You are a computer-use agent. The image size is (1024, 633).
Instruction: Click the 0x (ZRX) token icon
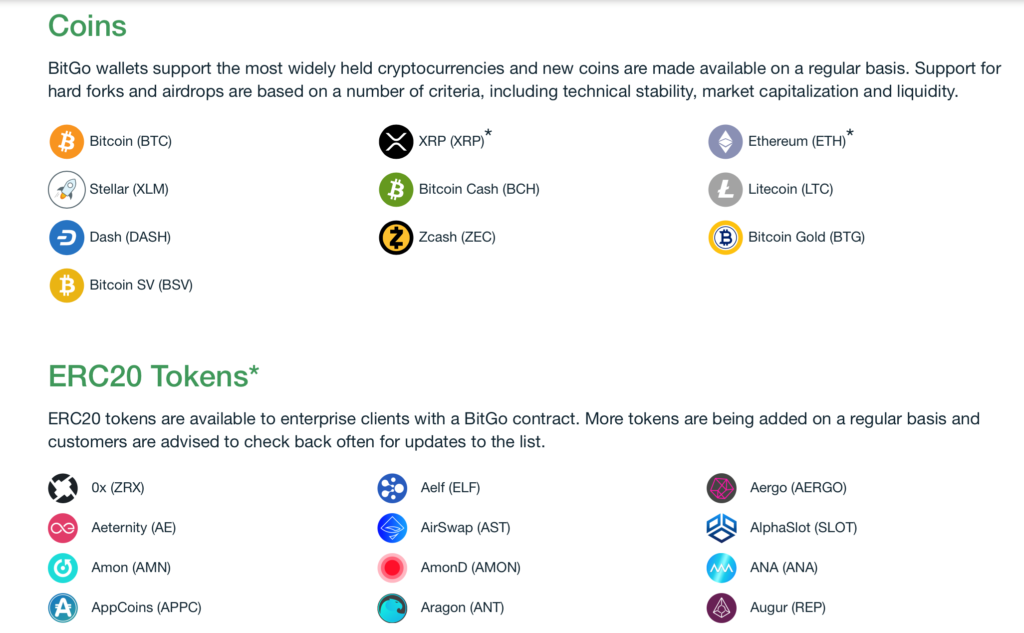click(x=63, y=488)
